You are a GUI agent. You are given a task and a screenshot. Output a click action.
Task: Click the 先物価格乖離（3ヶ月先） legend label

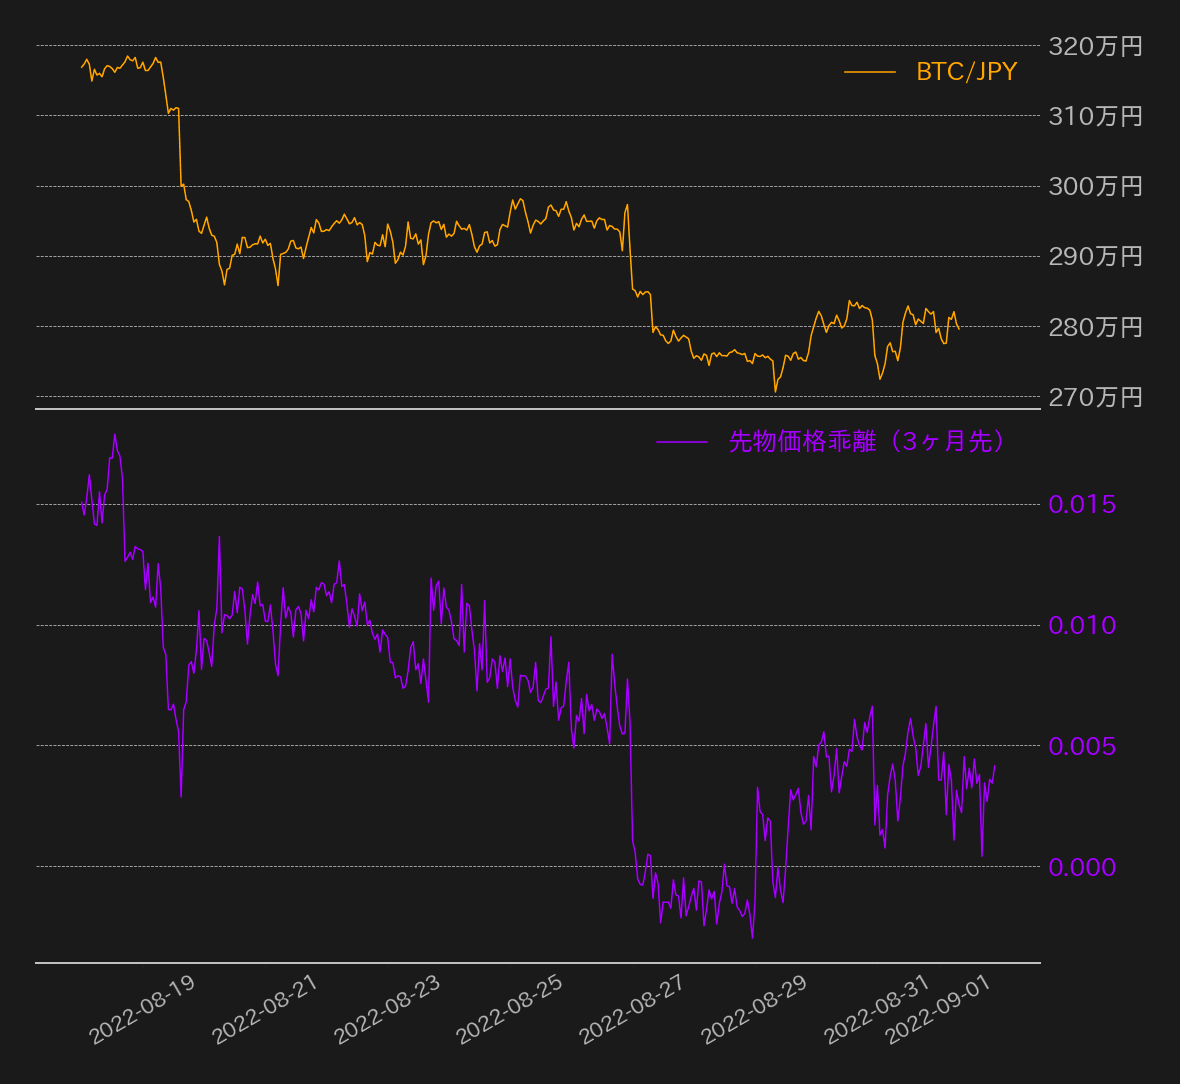coord(866,441)
